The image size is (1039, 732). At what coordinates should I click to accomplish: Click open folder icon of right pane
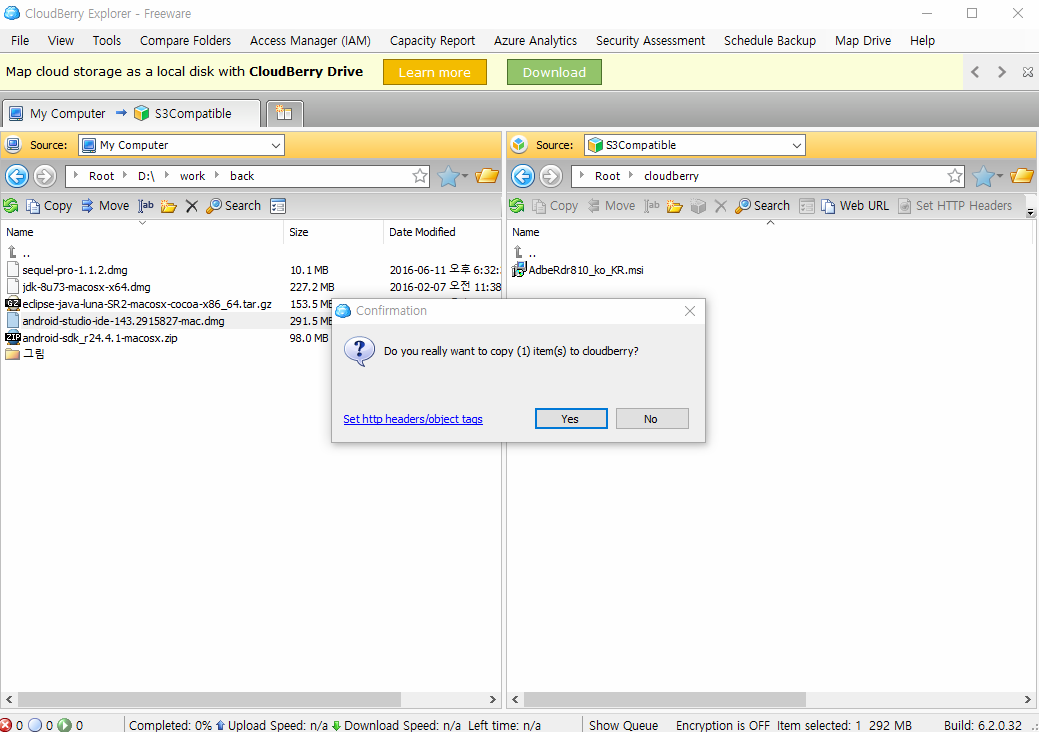[x=1022, y=176]
